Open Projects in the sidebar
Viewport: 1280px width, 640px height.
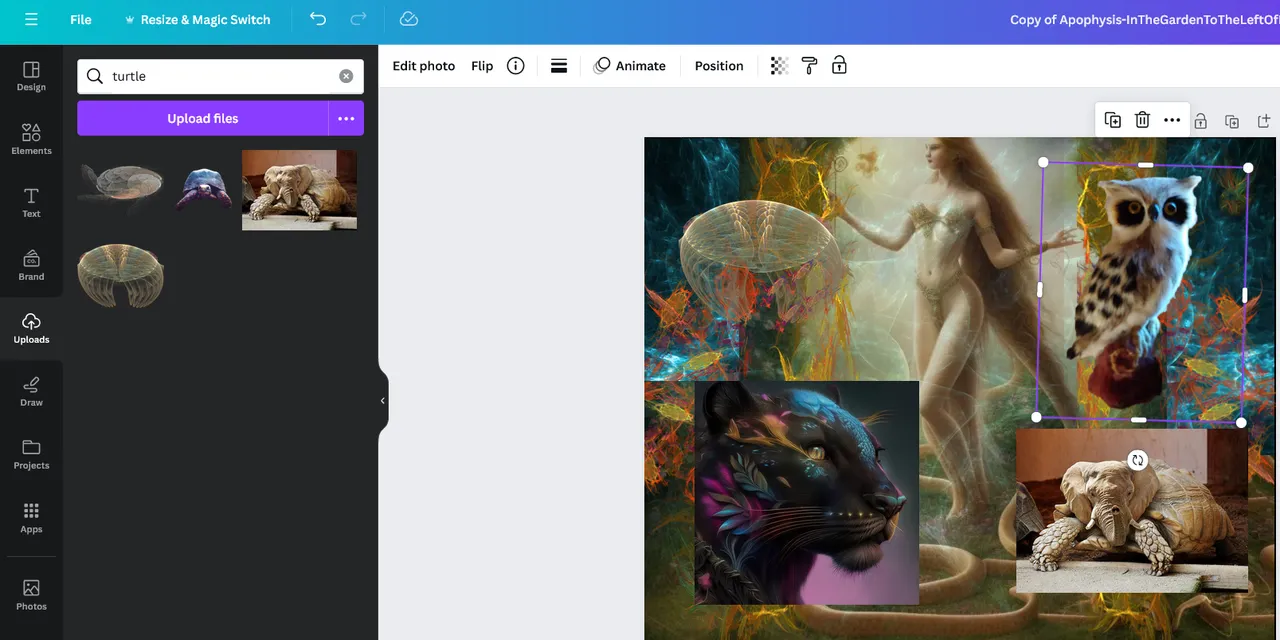click(31, 454)
